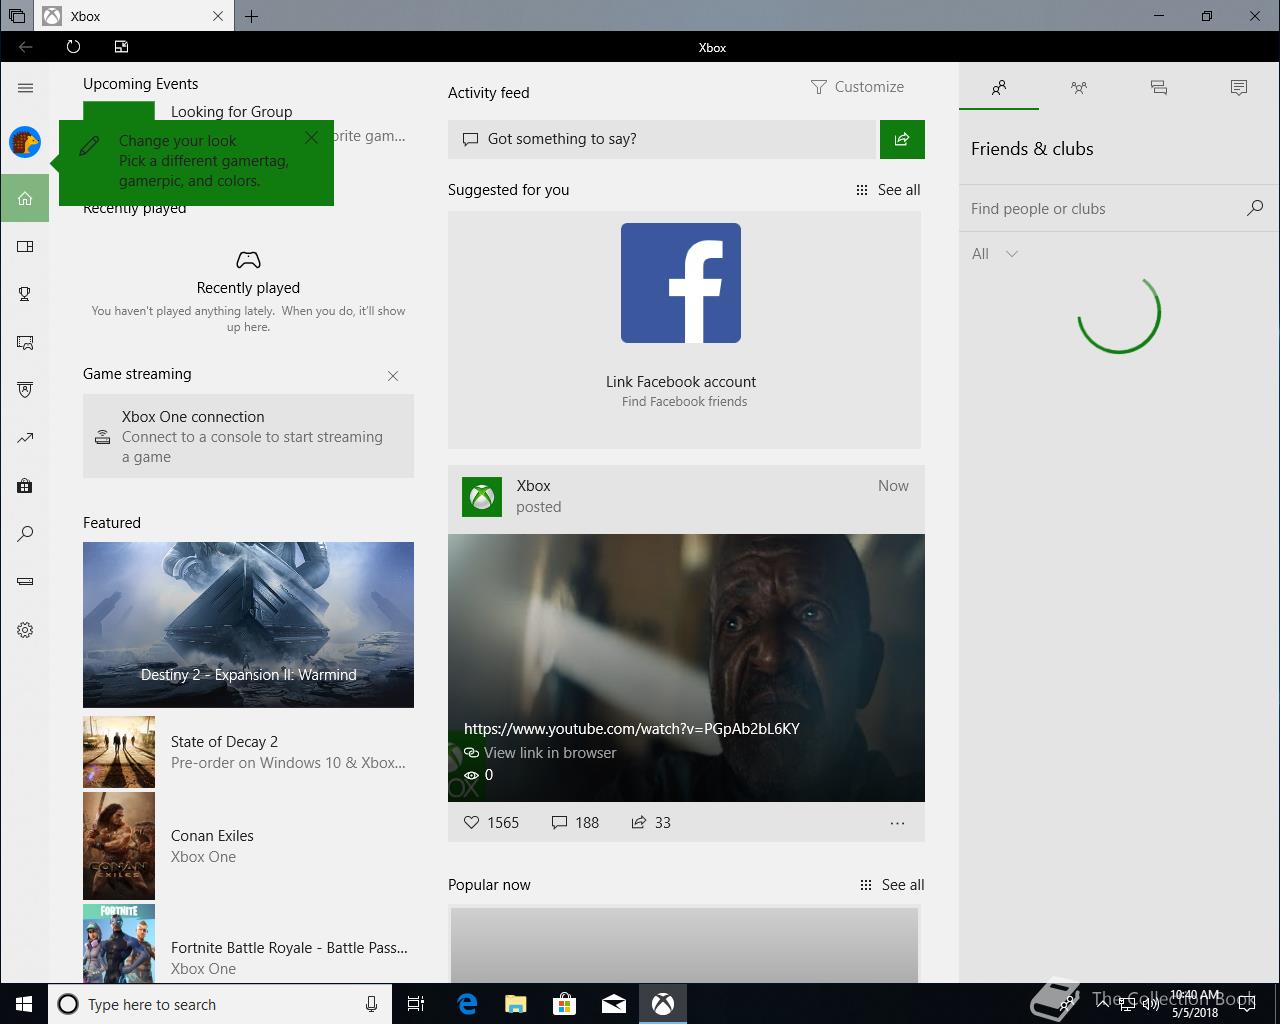Open Destiny 2 Warmind featured banner

click(248, 625)
